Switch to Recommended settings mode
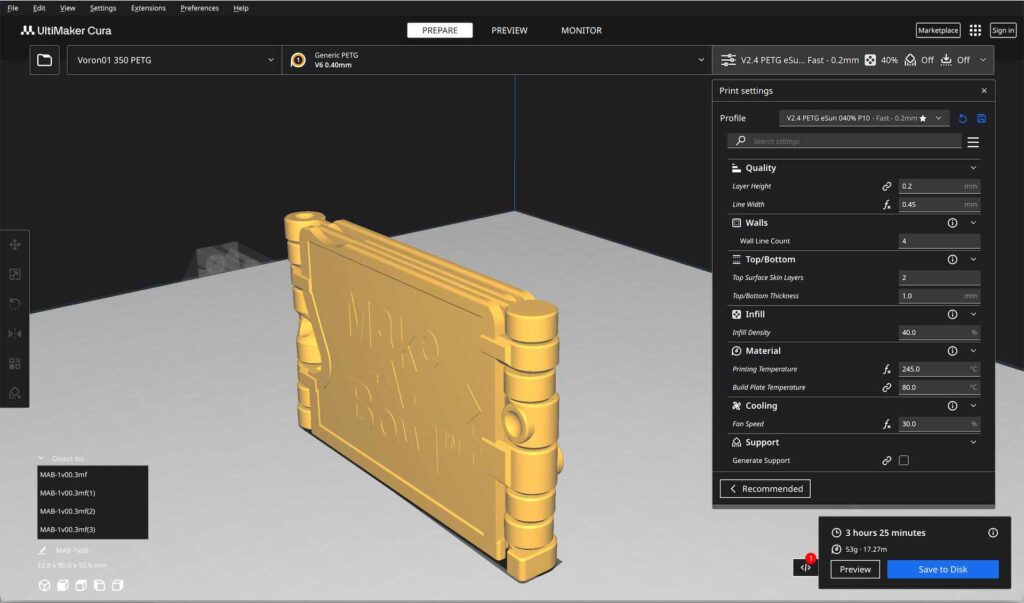Screen dimensions: 1024x603 pos(765,489)
